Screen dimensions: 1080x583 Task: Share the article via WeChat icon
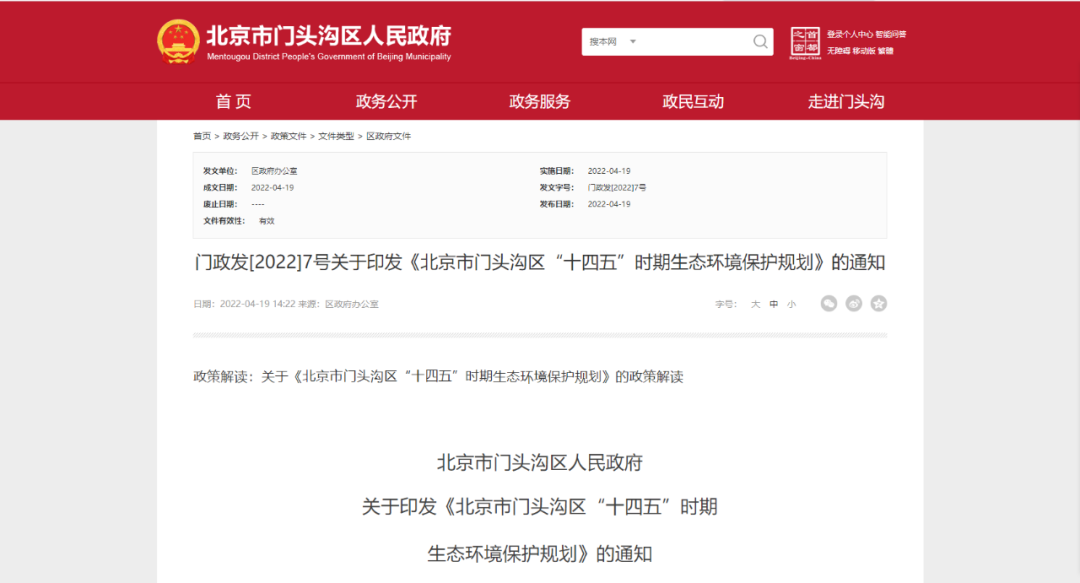(x=828, y=303)
